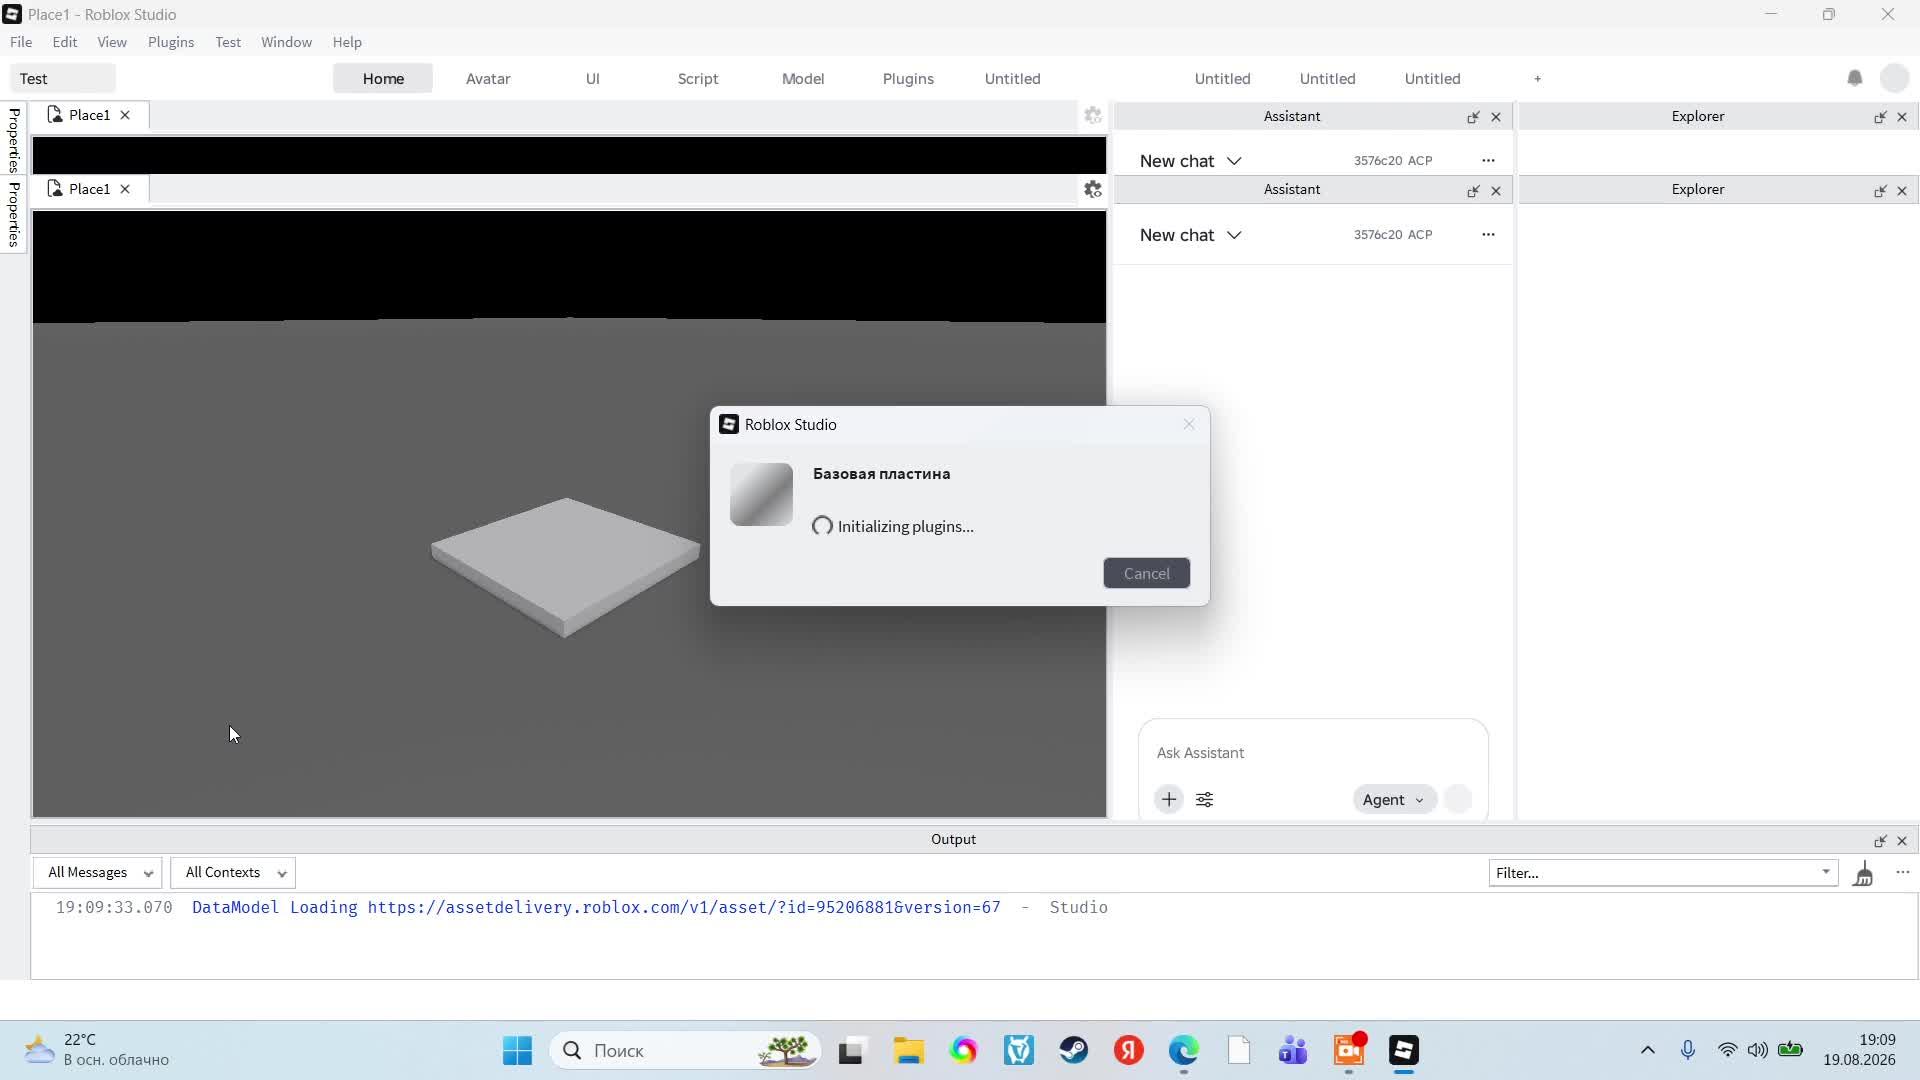Open the Edit menu
Screen dimensions: 1920x1080
click(65, 42)
